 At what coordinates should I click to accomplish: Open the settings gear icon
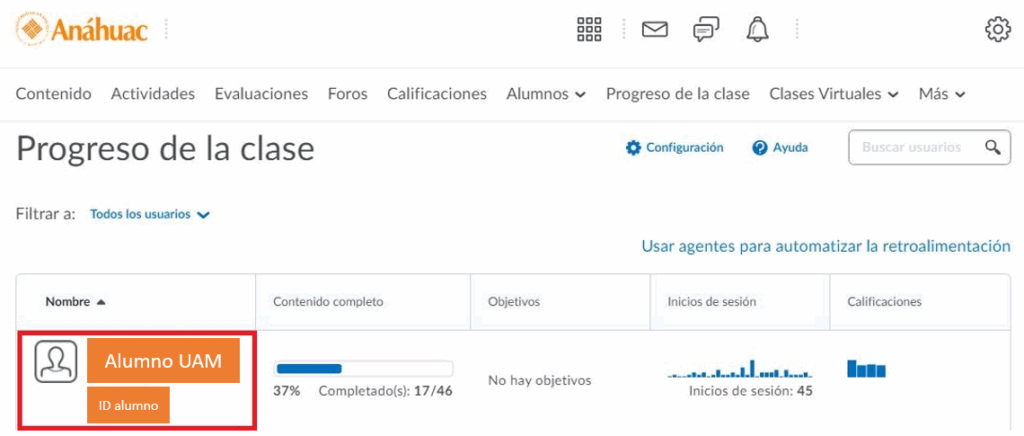coord(997,30)
